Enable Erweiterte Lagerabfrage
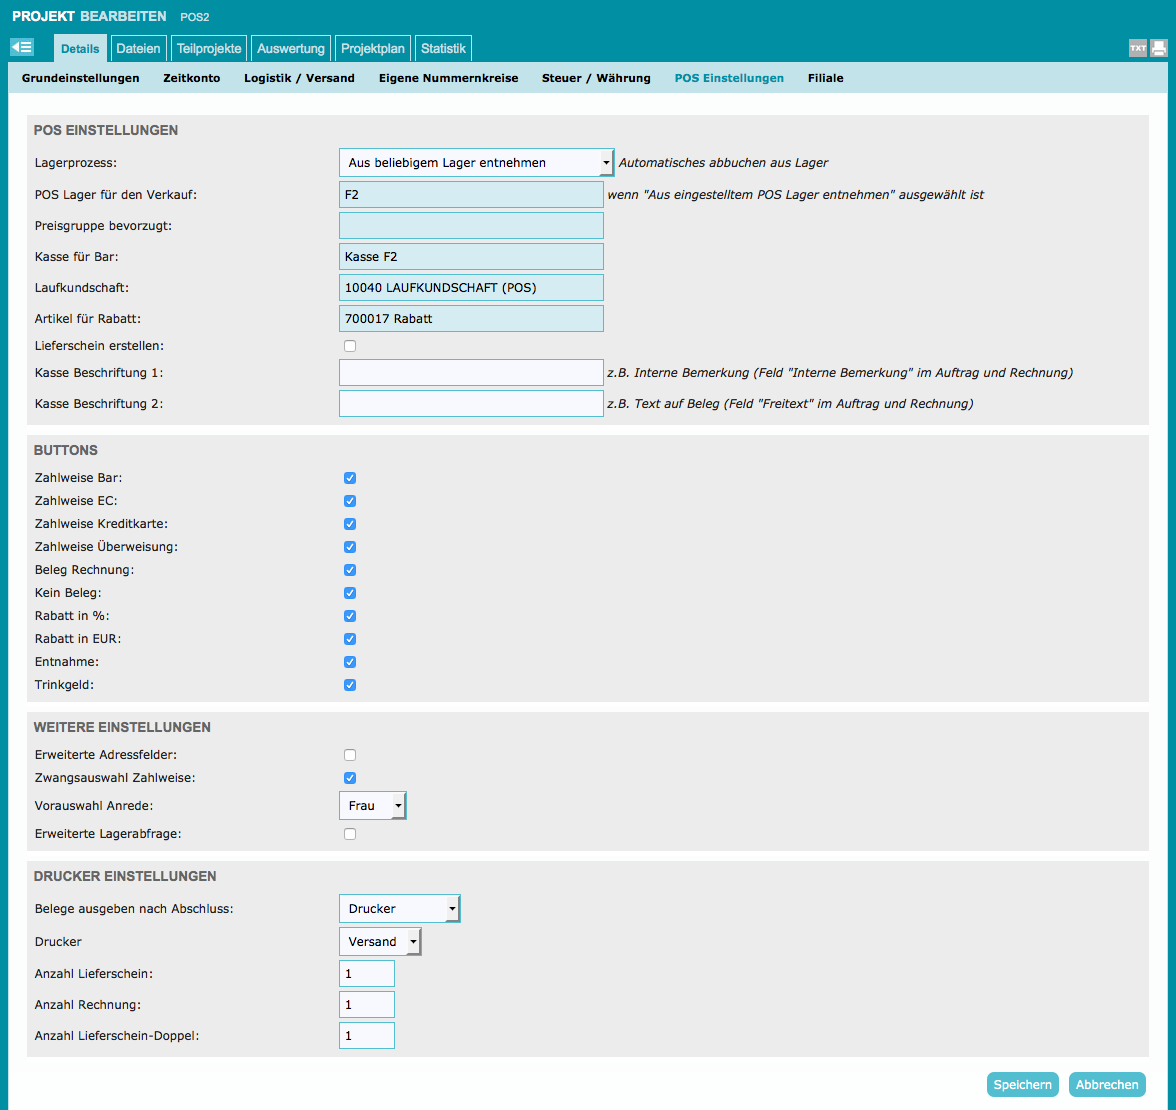 click(x=350, y=834)
